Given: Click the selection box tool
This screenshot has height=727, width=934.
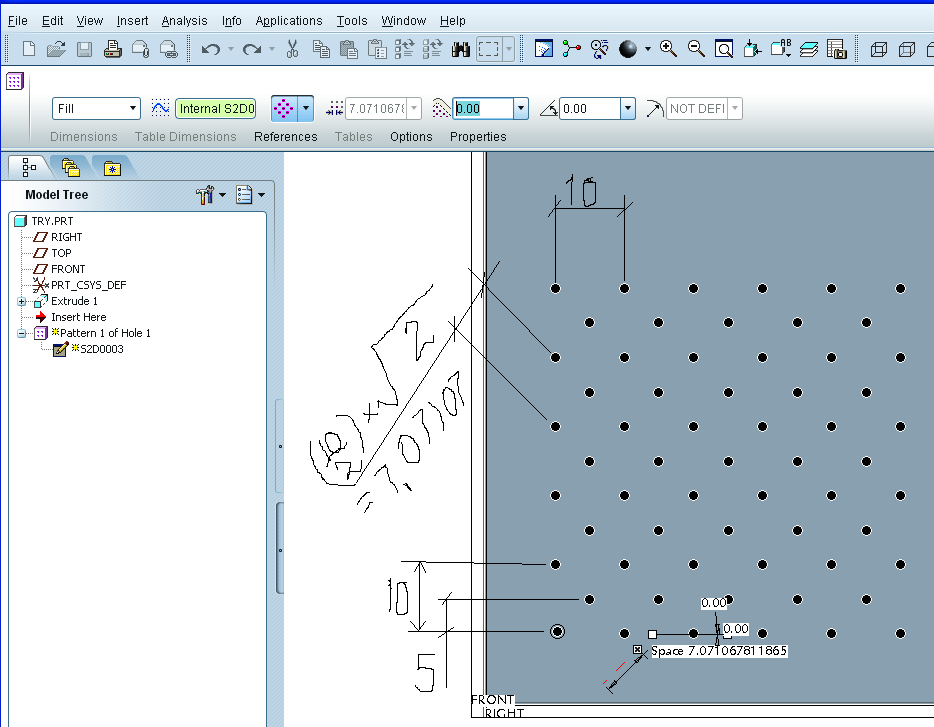Looking at the screenshot, I should (x=488, y=49).
